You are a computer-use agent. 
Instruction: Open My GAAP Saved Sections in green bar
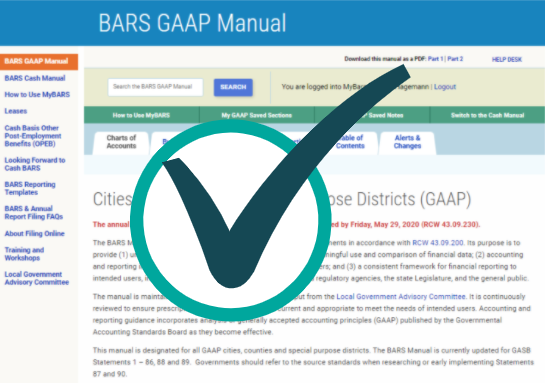[257, 115]
